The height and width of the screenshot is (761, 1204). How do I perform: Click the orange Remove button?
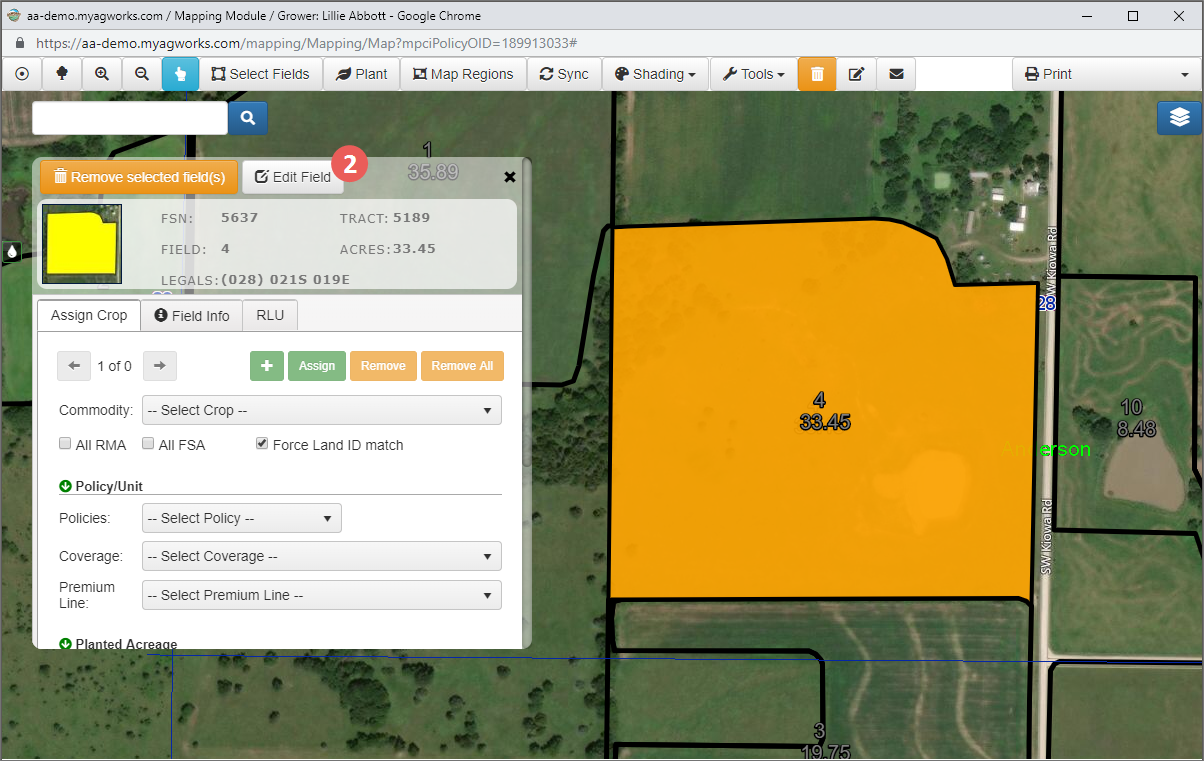(383, 366)
